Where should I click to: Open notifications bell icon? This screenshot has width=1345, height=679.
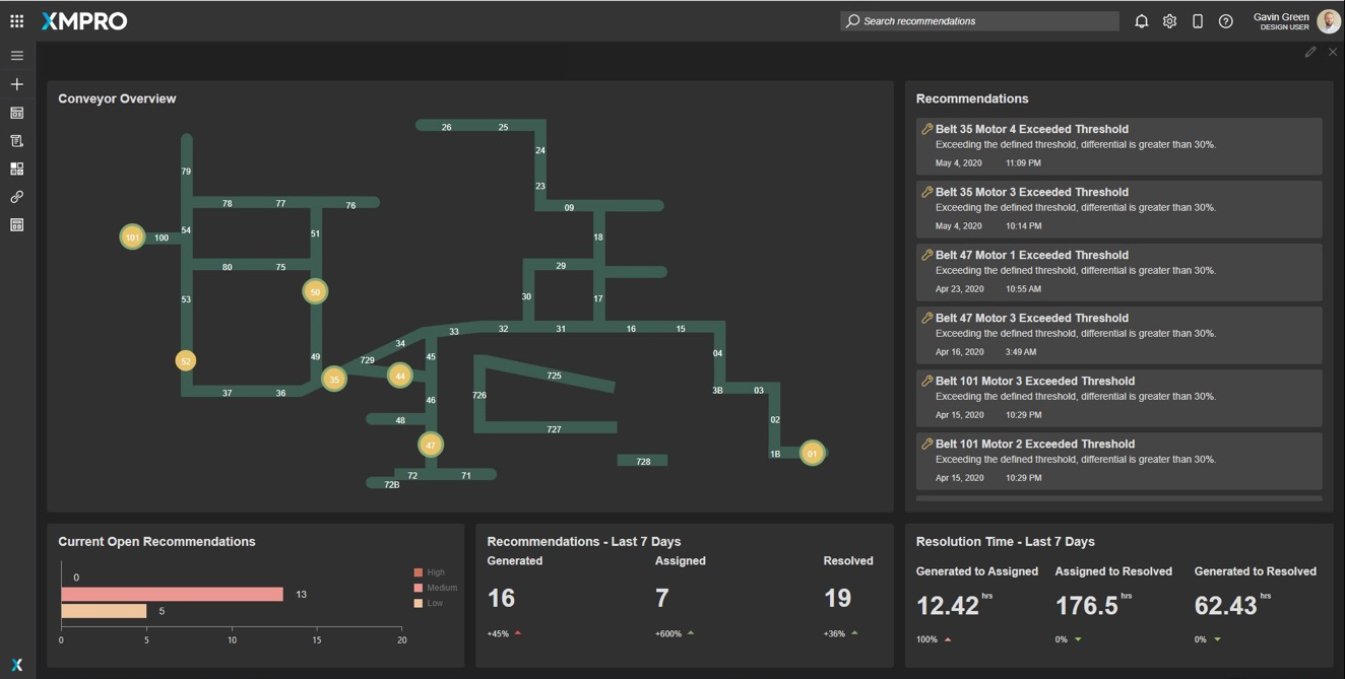click(x=1141, y=21)
